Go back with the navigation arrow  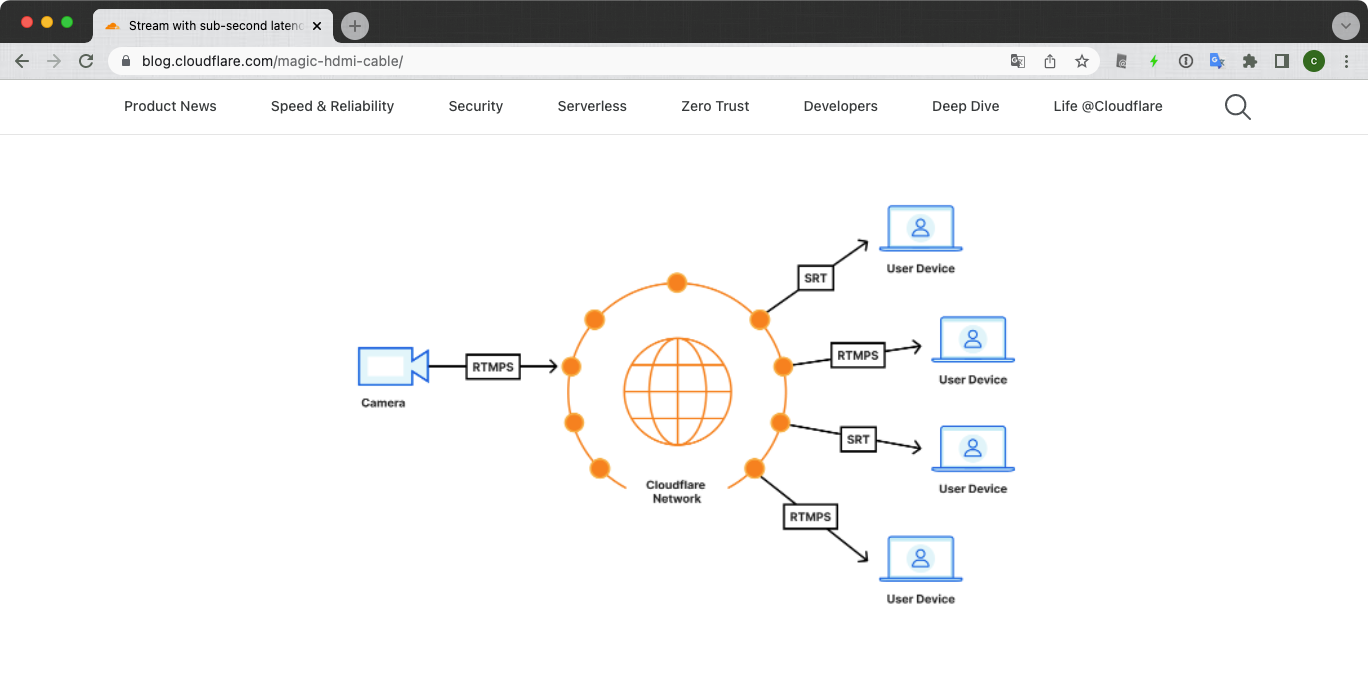[x=22, y=61]
